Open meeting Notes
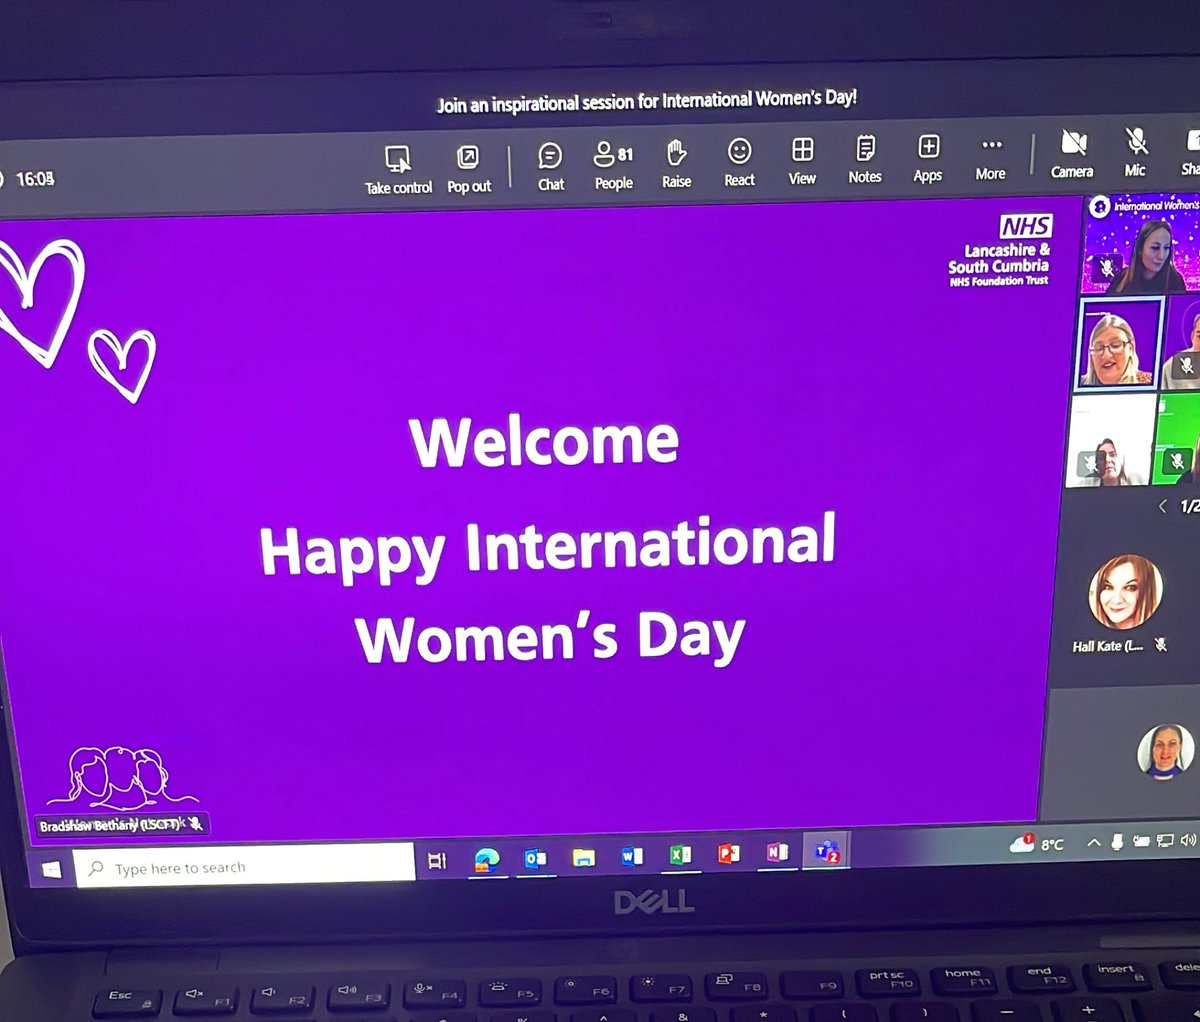This screenshot has width=1200, height=1022. point(865,160)
